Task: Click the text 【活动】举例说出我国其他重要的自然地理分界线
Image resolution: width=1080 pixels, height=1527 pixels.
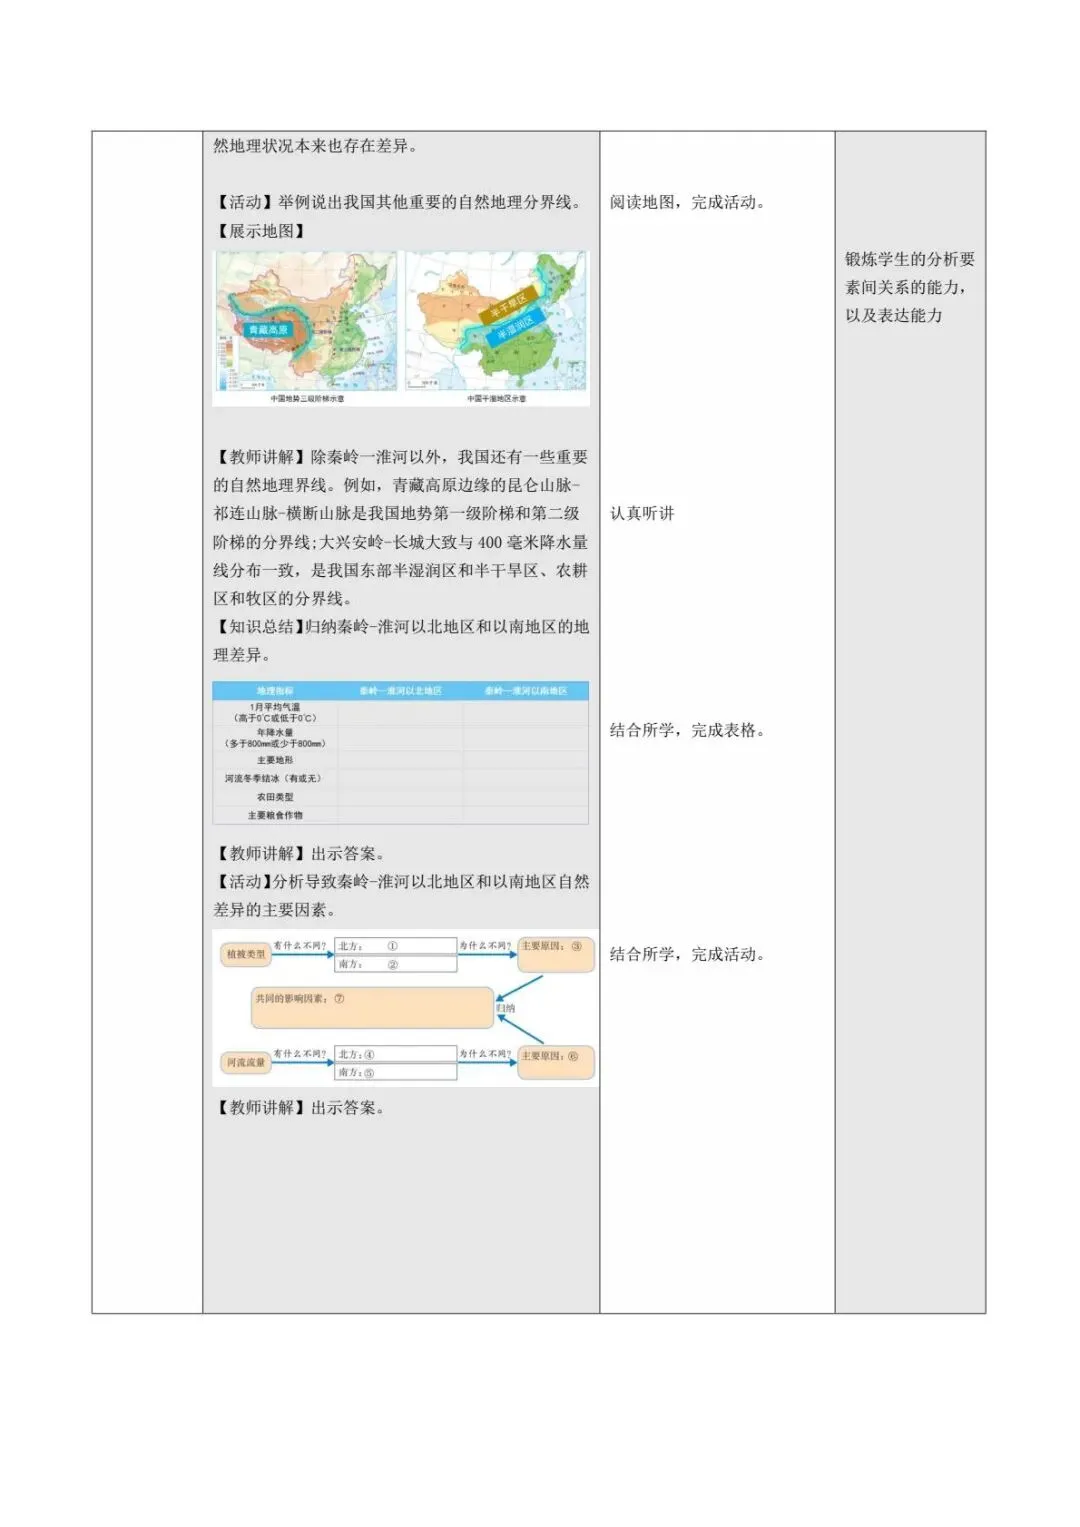Action: coord(397,202)
